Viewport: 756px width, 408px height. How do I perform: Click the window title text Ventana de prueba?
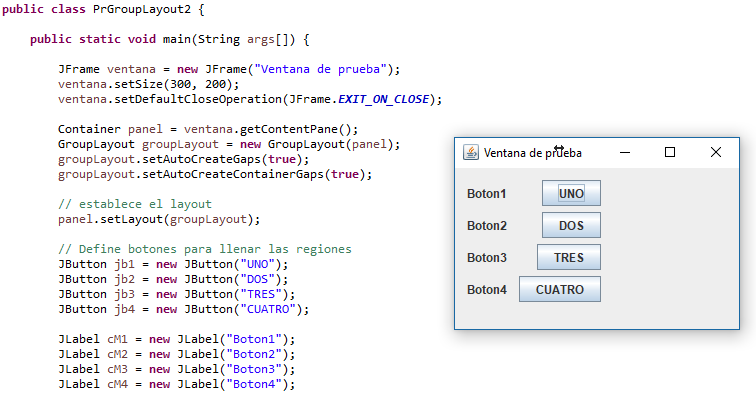(x=532, y=153)
